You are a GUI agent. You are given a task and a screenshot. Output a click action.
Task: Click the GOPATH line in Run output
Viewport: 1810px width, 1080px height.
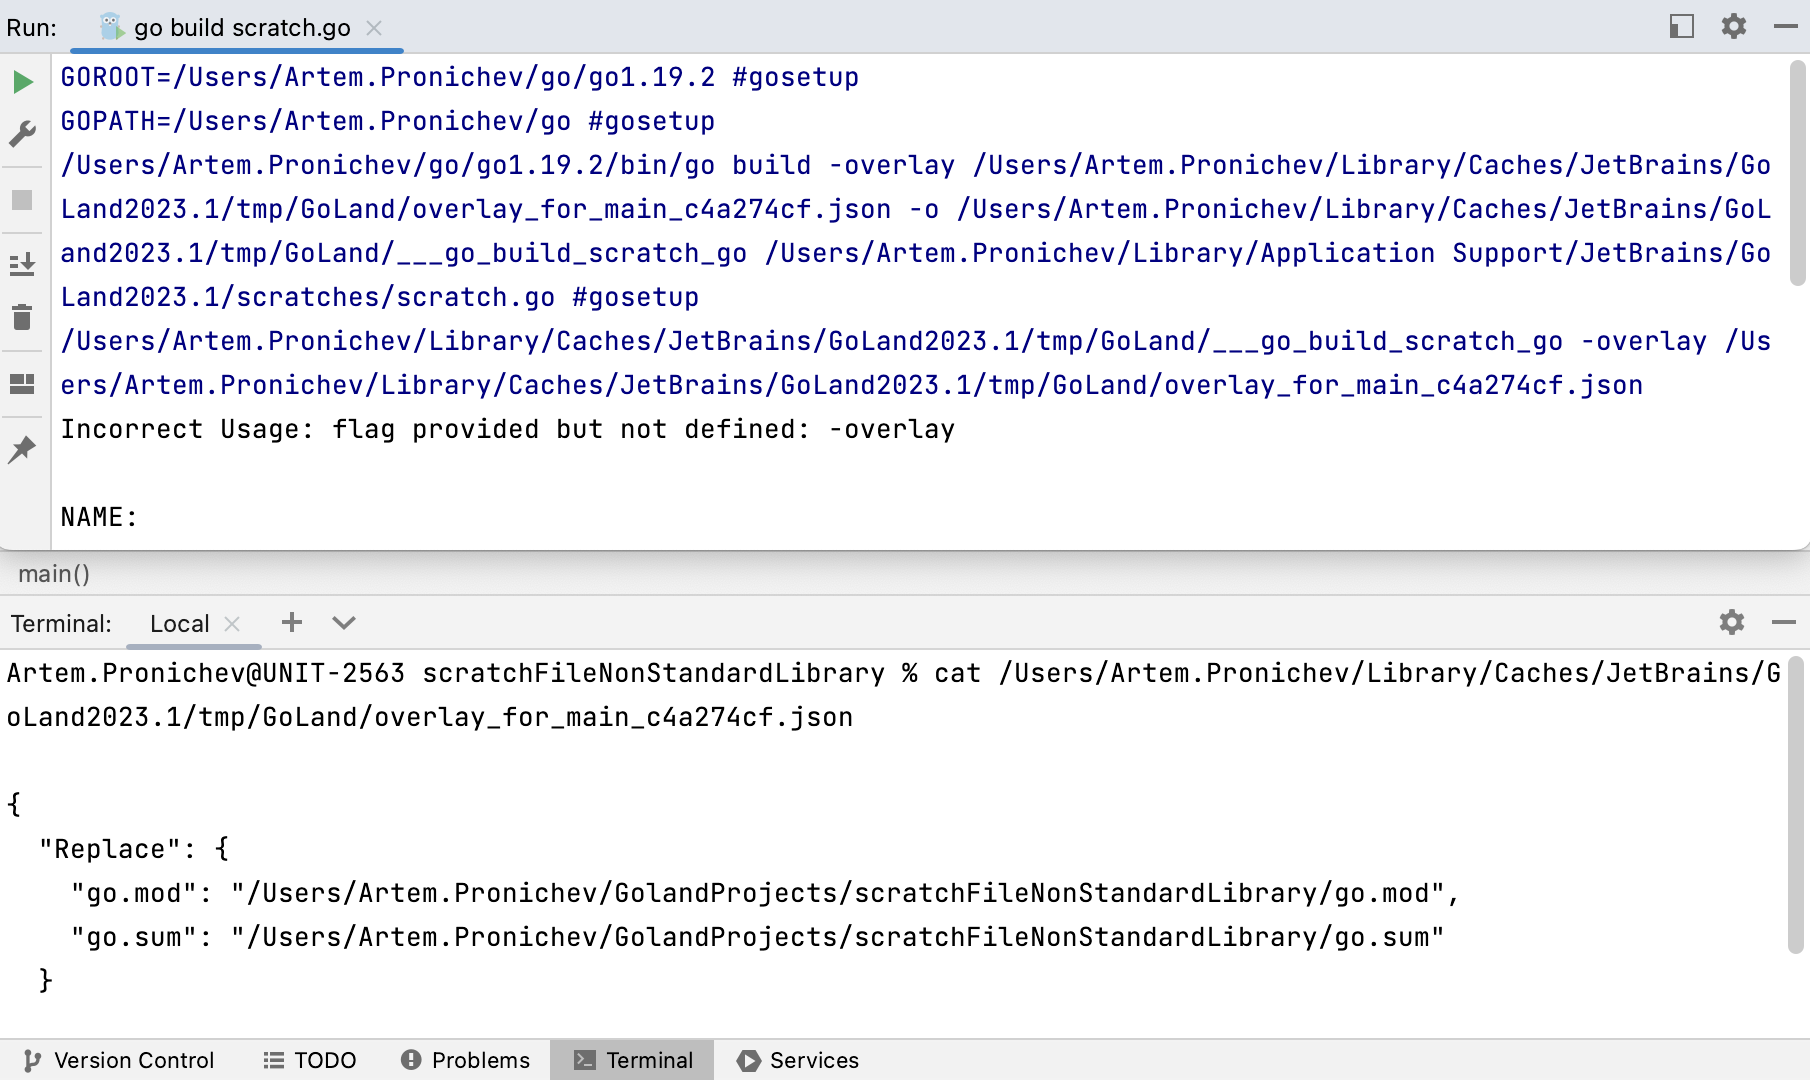coord(388,122)
